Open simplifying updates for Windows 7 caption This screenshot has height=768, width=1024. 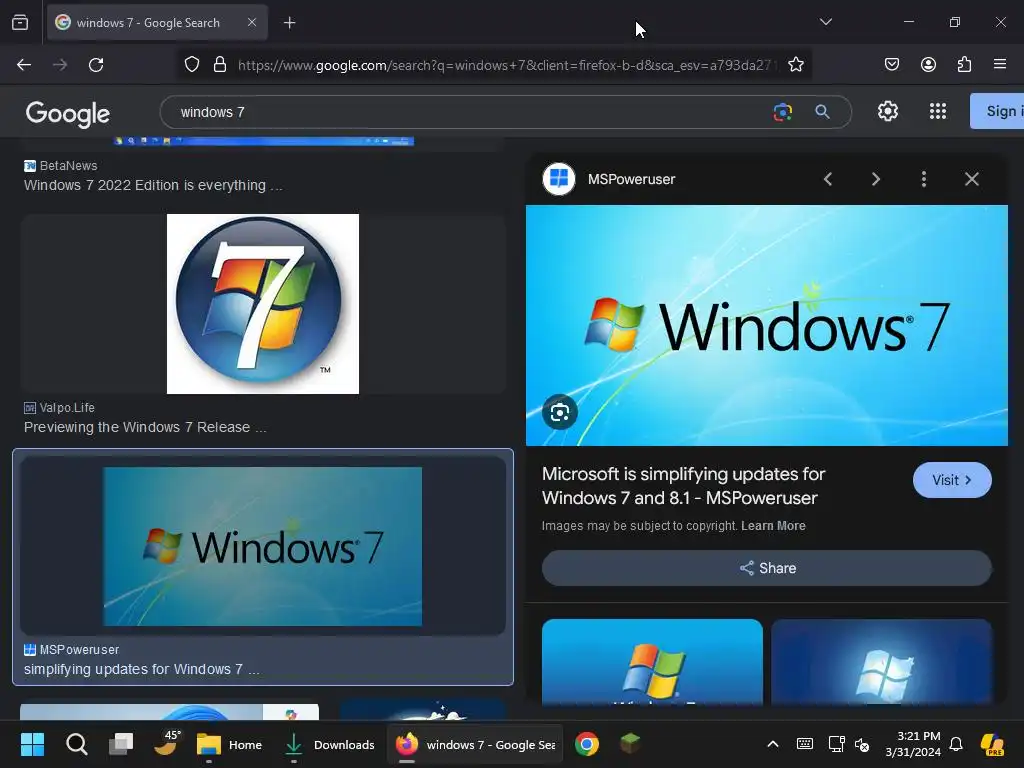tap(141, 669)
